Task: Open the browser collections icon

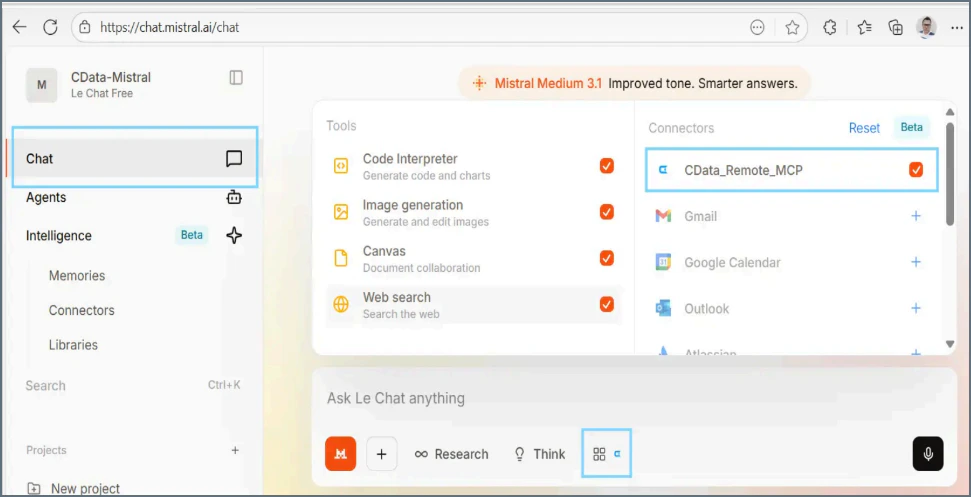Action: point(895,27)
